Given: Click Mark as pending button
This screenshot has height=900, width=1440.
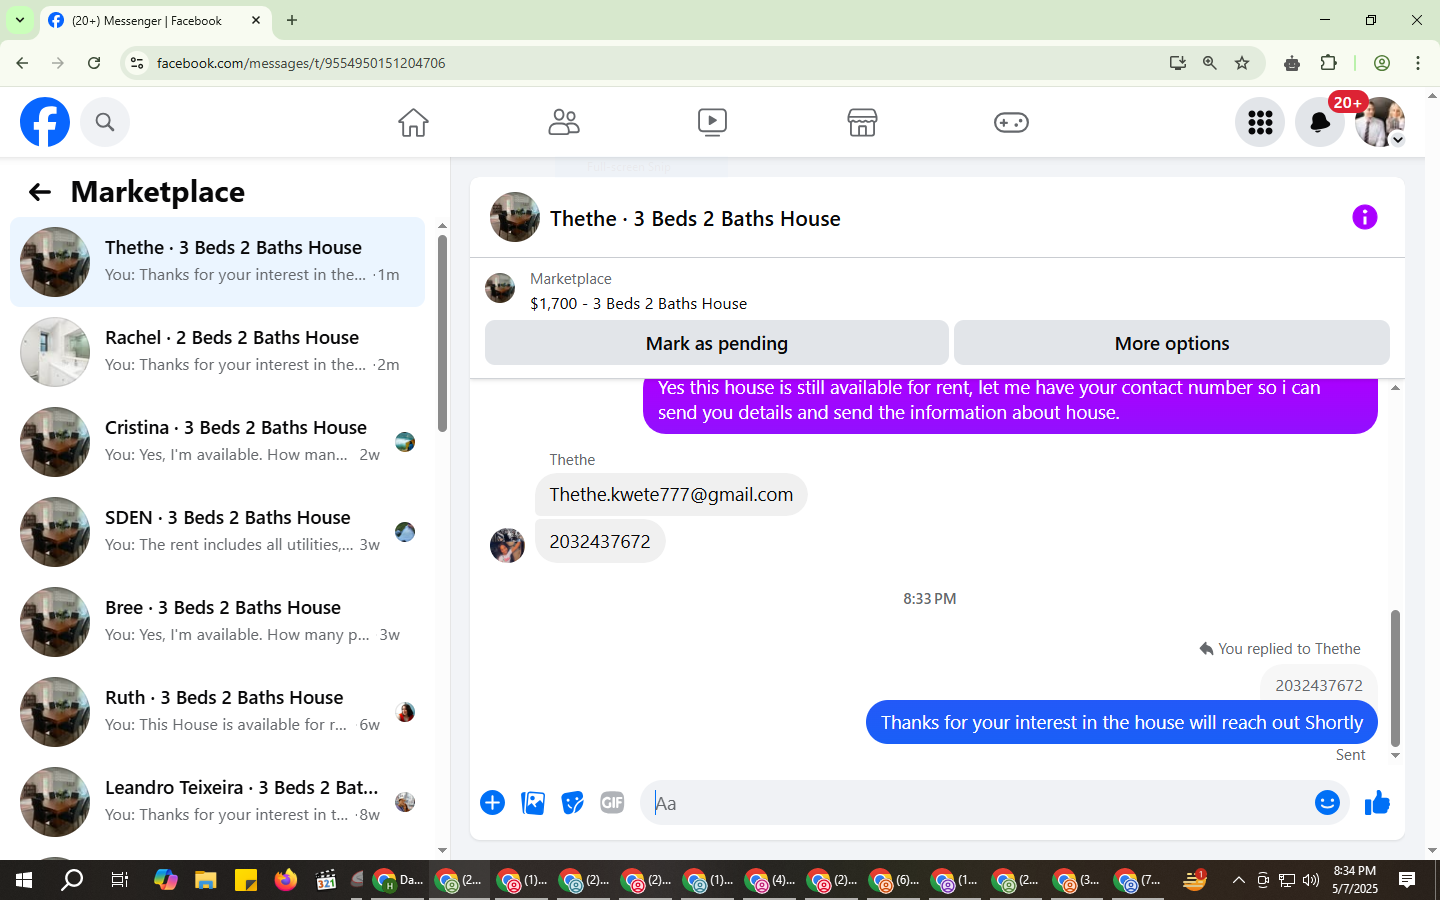Looking at the screenshot, I should pyautogui.click(x=716, y=343).
